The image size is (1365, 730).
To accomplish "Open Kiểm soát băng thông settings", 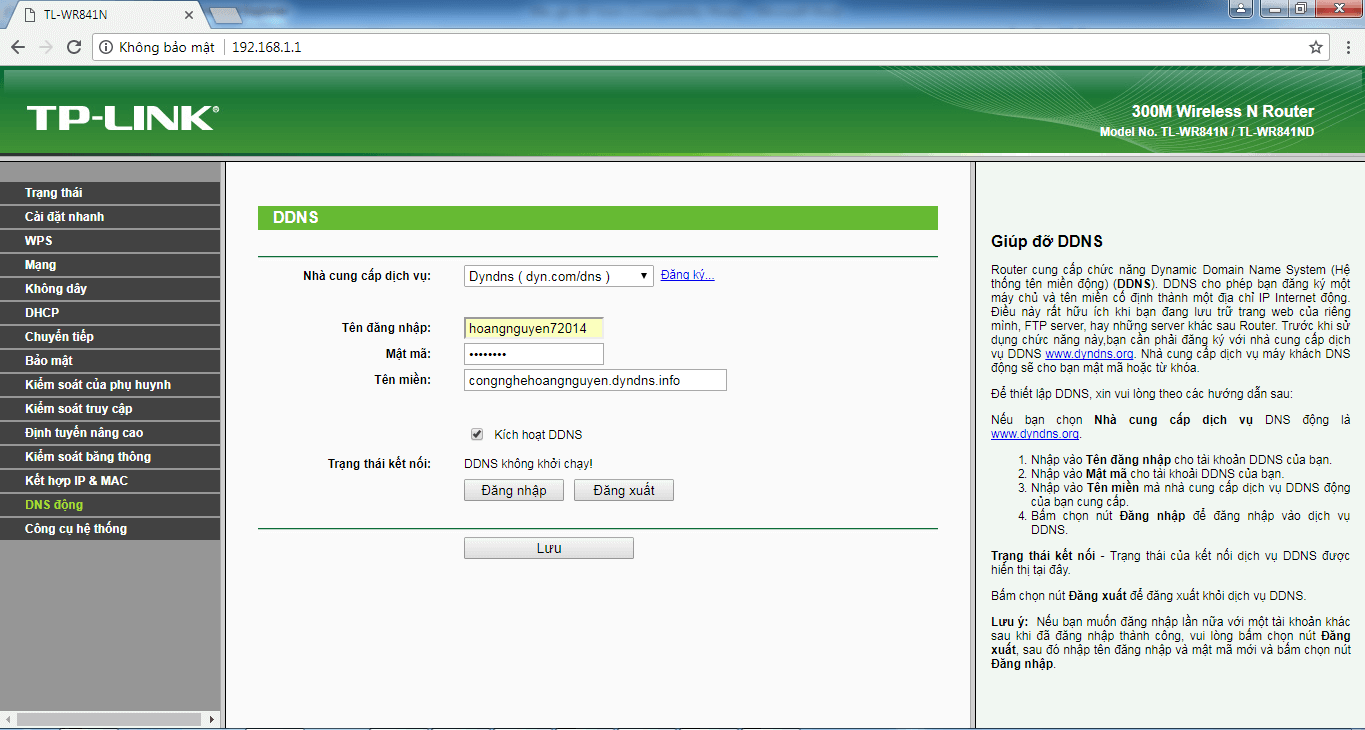I will 88,457.
